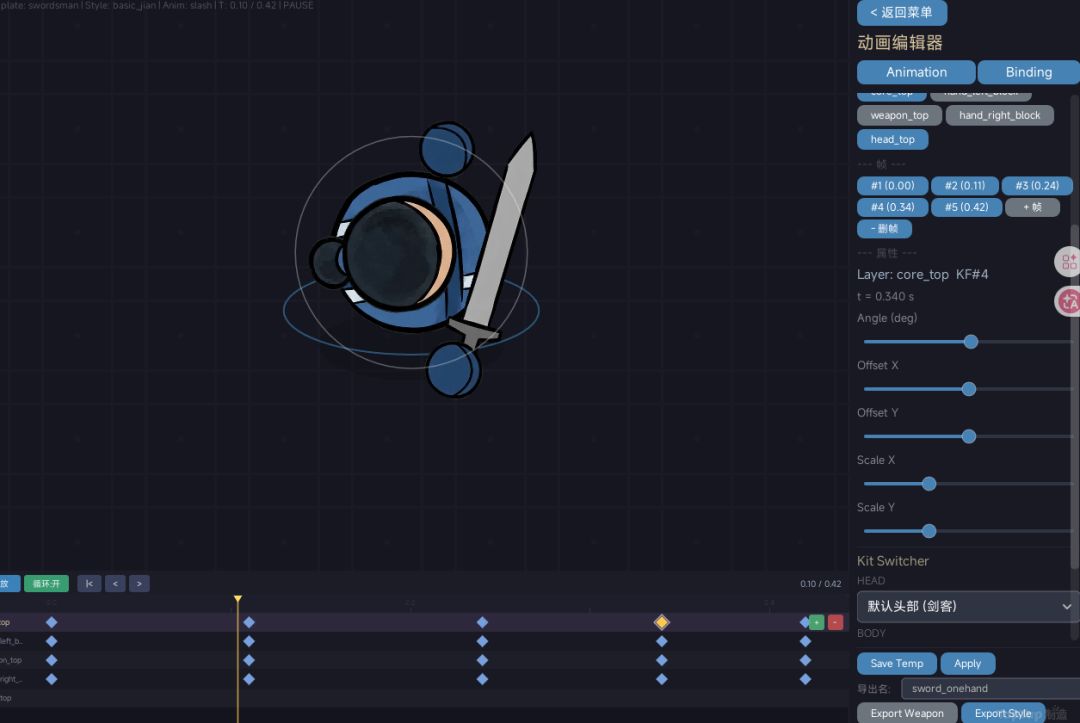1080x723 pixels.
Task: Select frame #1 (0.00)
Action: tap(893, 185)
